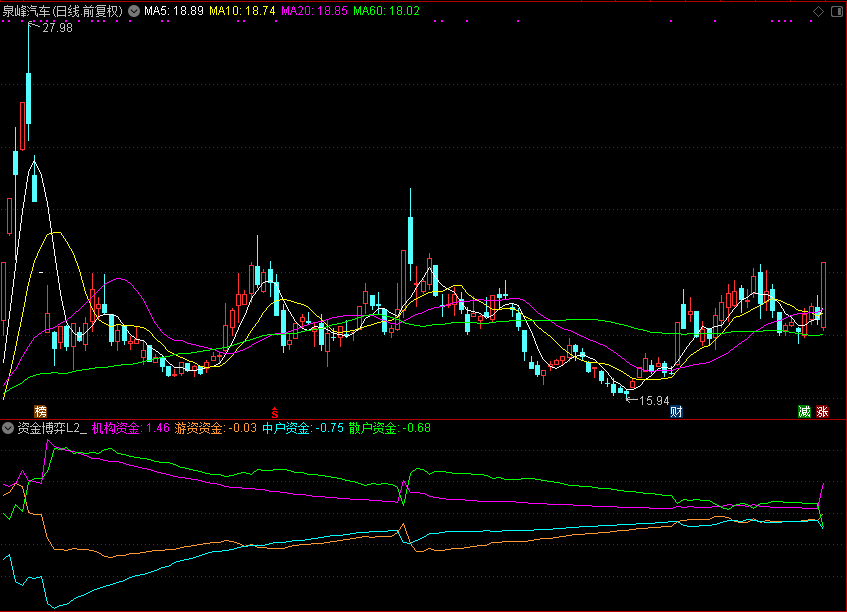This screenshot has height=612, width=847.
Task: Click the MA20: 18.85 label
Action: click(314, 11)
